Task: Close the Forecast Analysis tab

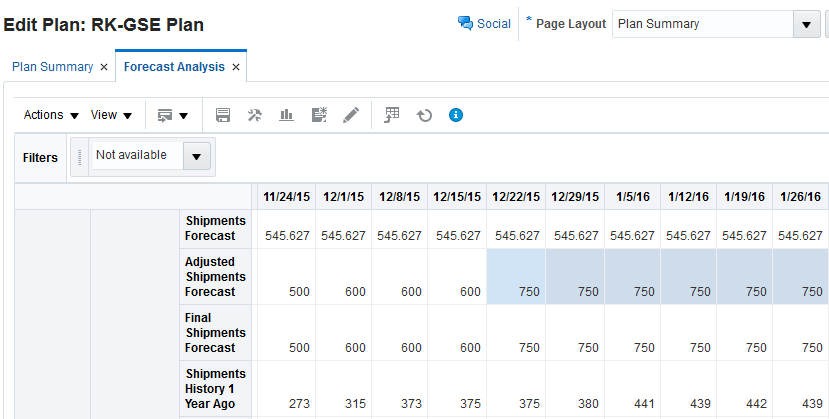Action: pyautogui.click(x=236, y=67)
